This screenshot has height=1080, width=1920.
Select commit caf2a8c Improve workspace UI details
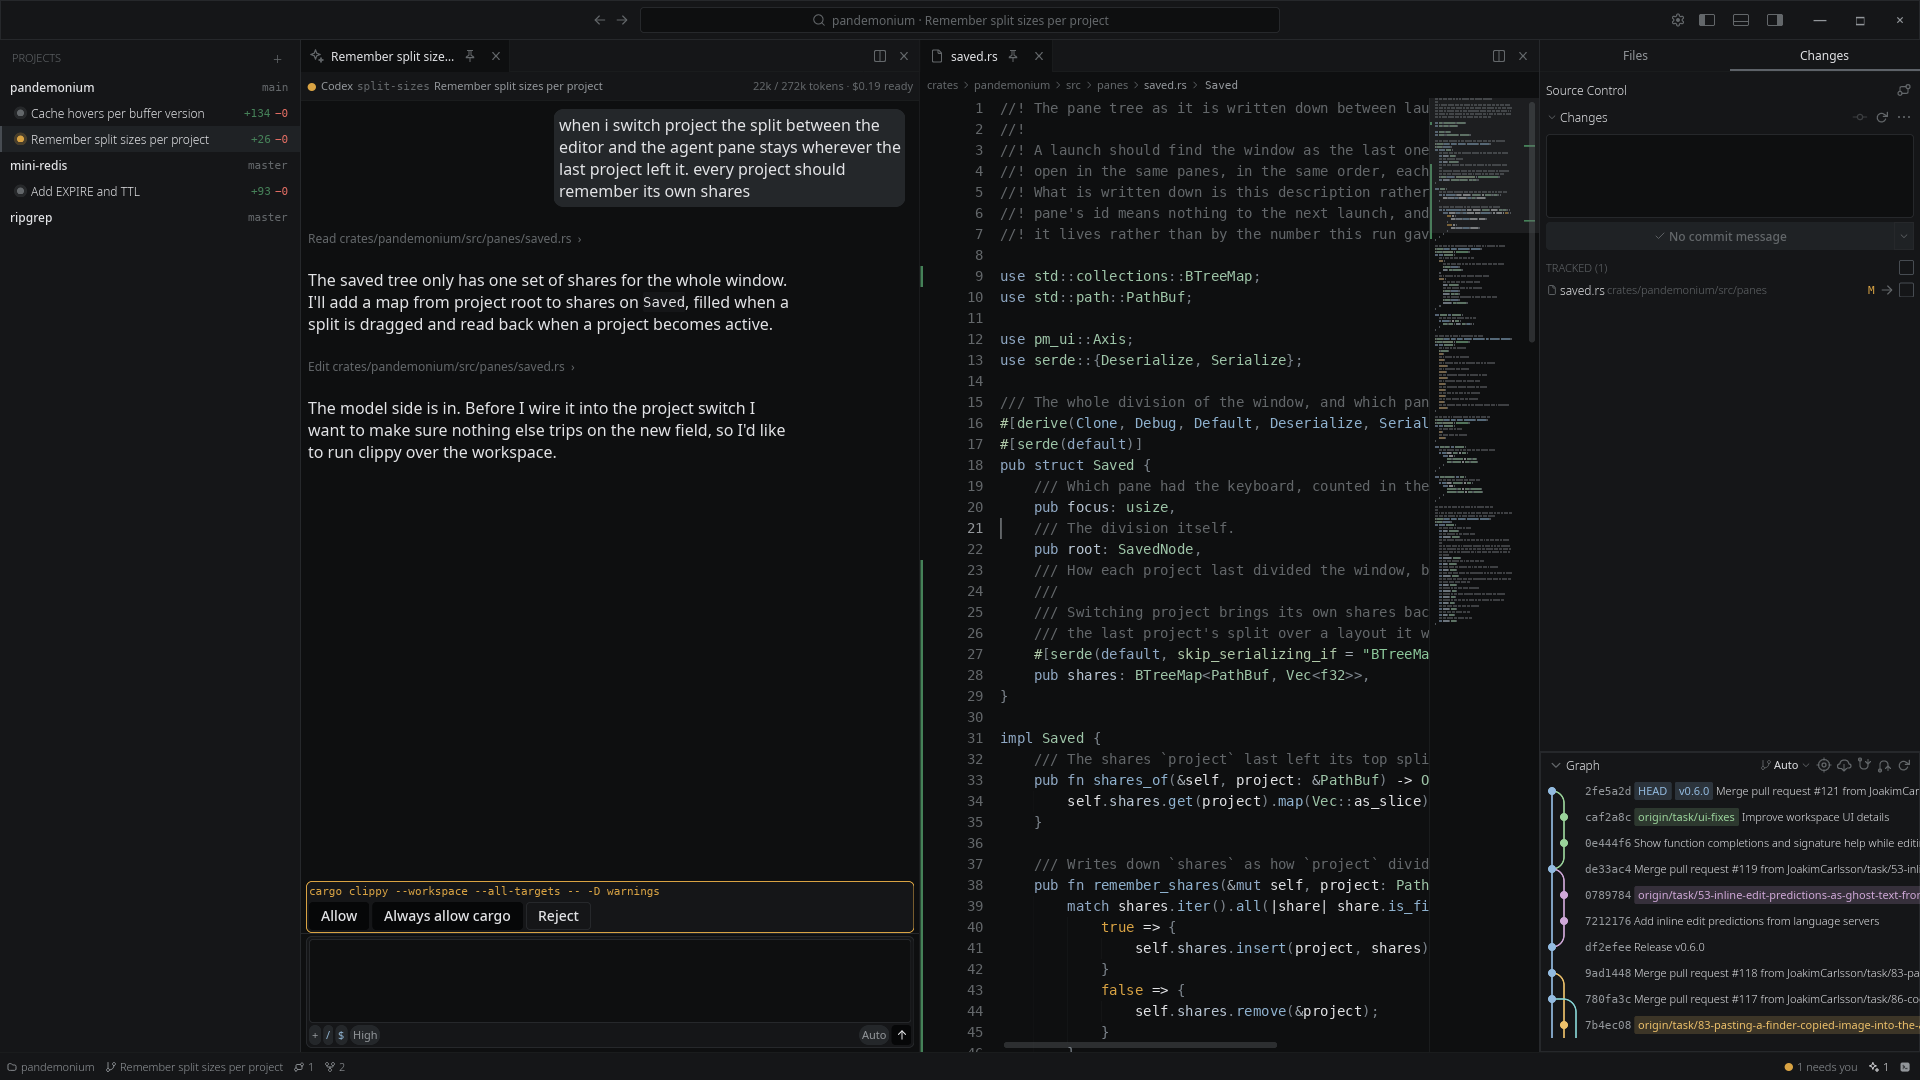point(1730,817)
